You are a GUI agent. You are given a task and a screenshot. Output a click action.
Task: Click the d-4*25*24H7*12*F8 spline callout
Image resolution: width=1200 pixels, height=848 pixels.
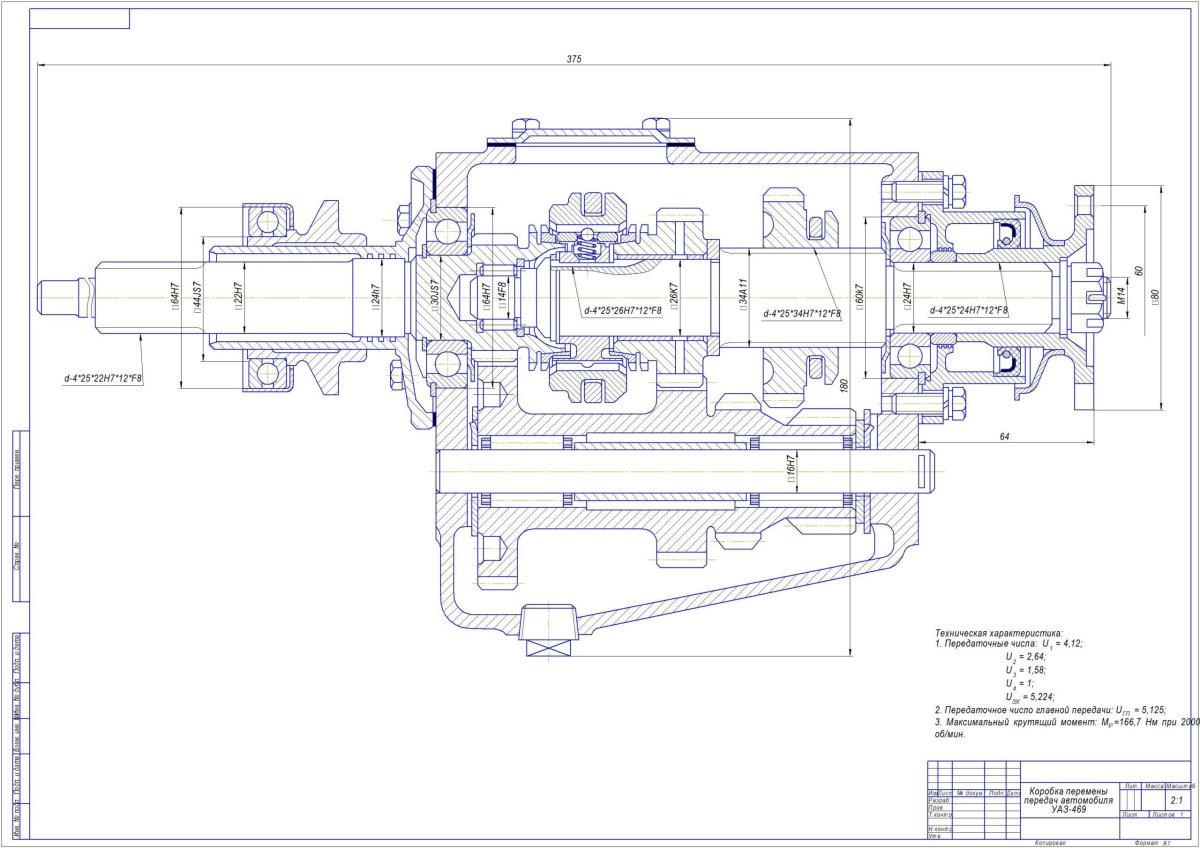click(x=968, y=311)
